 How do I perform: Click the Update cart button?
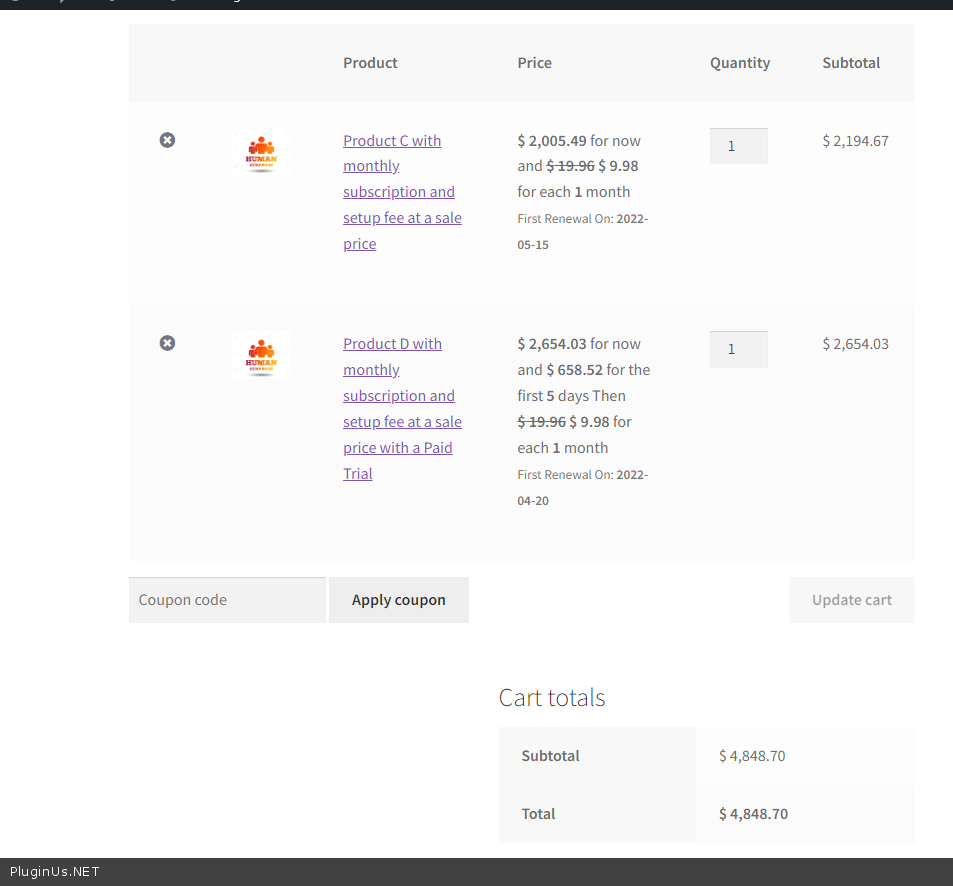coord(851,600)
